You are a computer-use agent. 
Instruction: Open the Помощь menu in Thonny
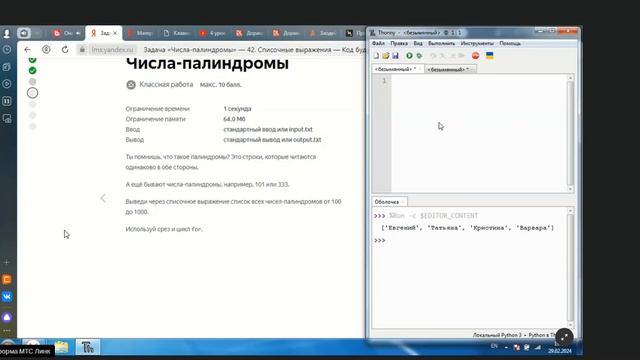pos(510,43)
